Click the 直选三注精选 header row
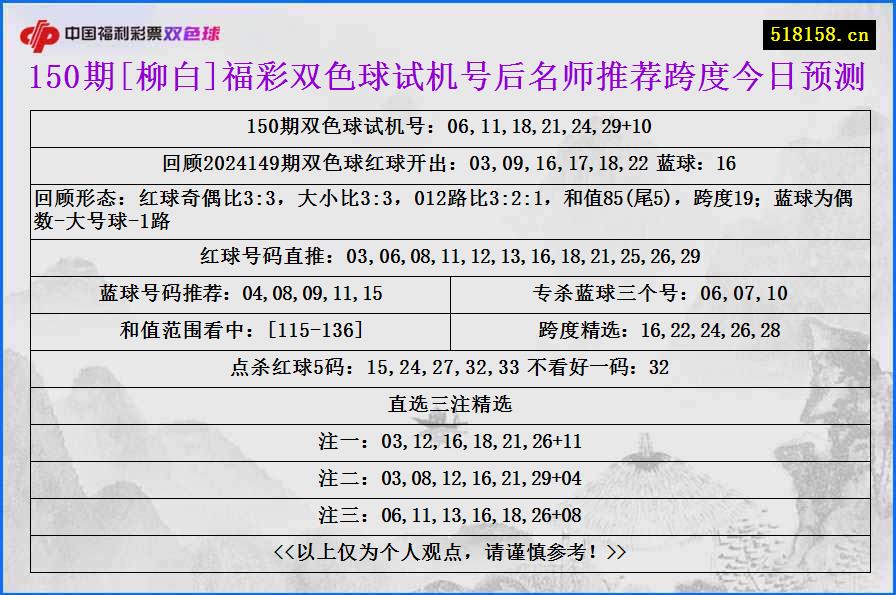This screenshot has width=896, height=595. (x=448, y=403)
